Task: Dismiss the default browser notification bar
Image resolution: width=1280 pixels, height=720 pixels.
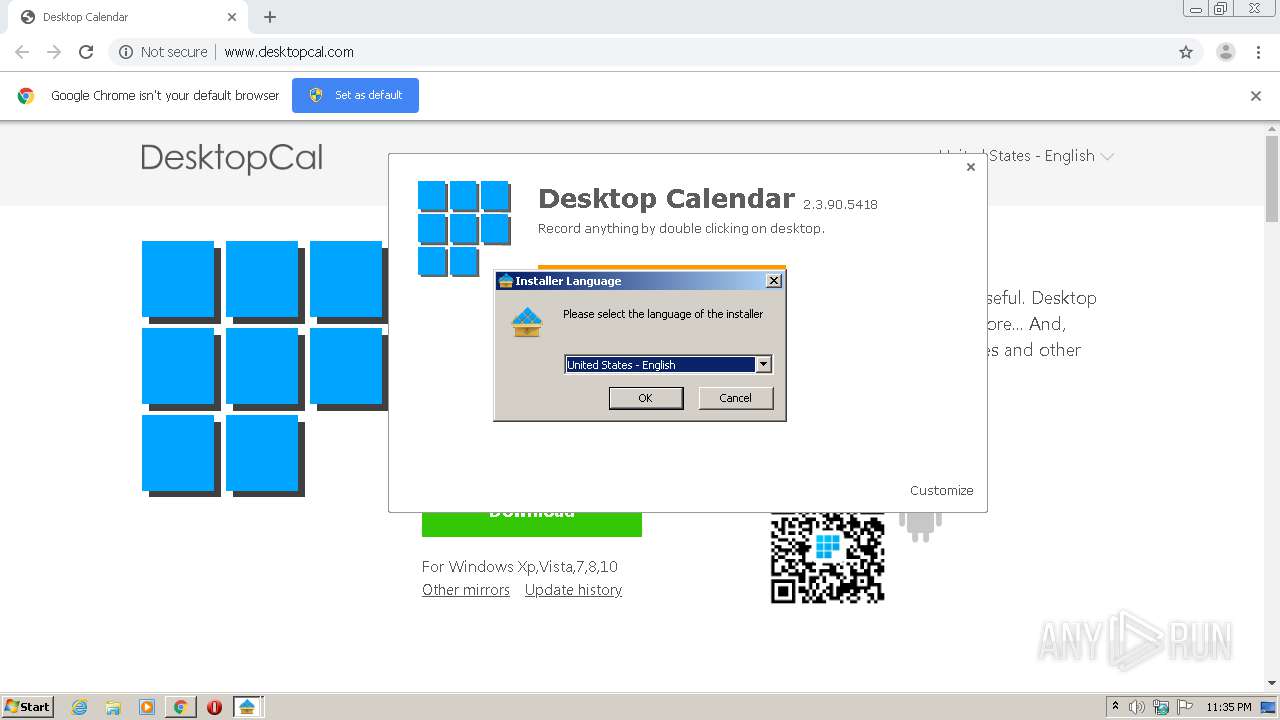Action: (1256, 96)
